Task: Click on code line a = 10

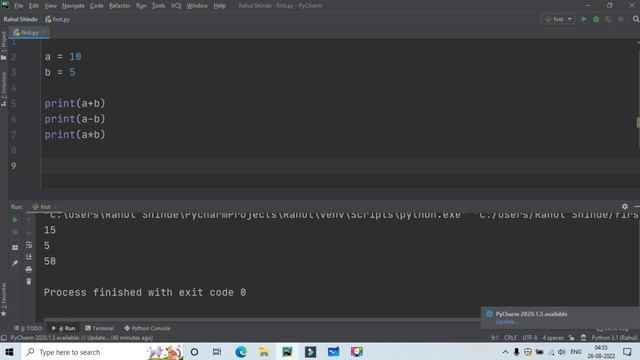Action: click(x=63, y=57)
